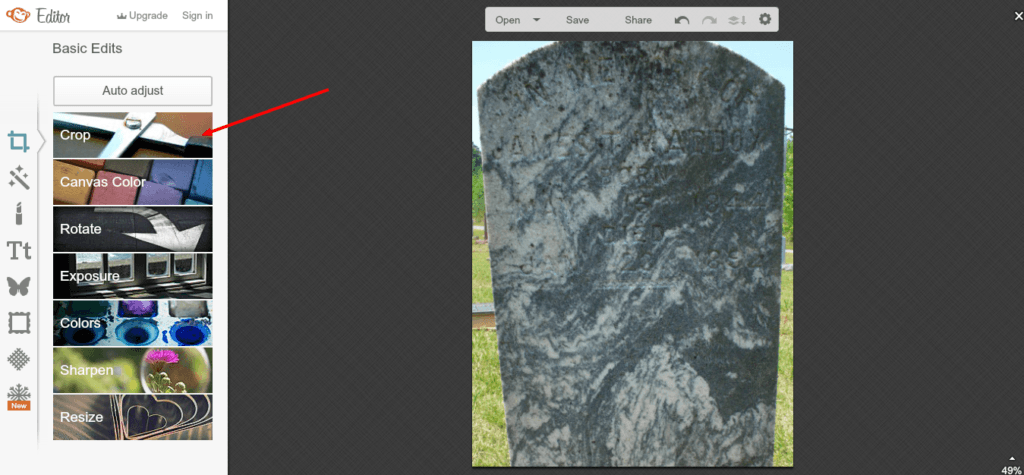Viewport: 1024px width, 475px height.
Task: Open settings gear in top toolbar
Action: (765, 20)
